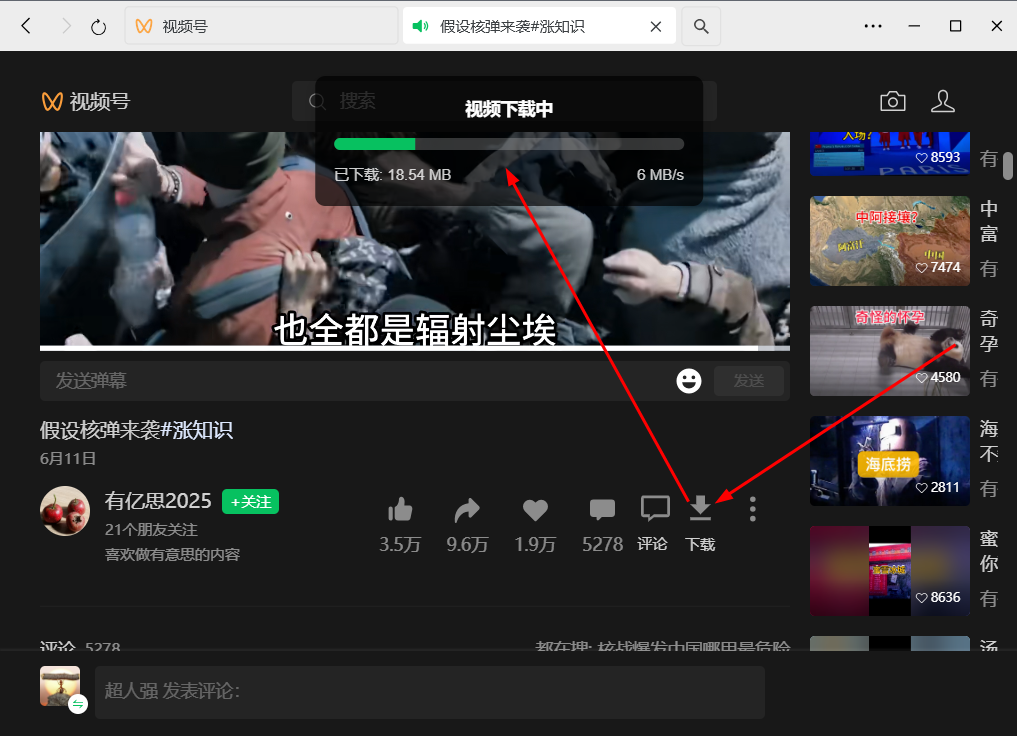Click the download icon below the video
The image size is (1017, 736).
(x=700, y=510)
